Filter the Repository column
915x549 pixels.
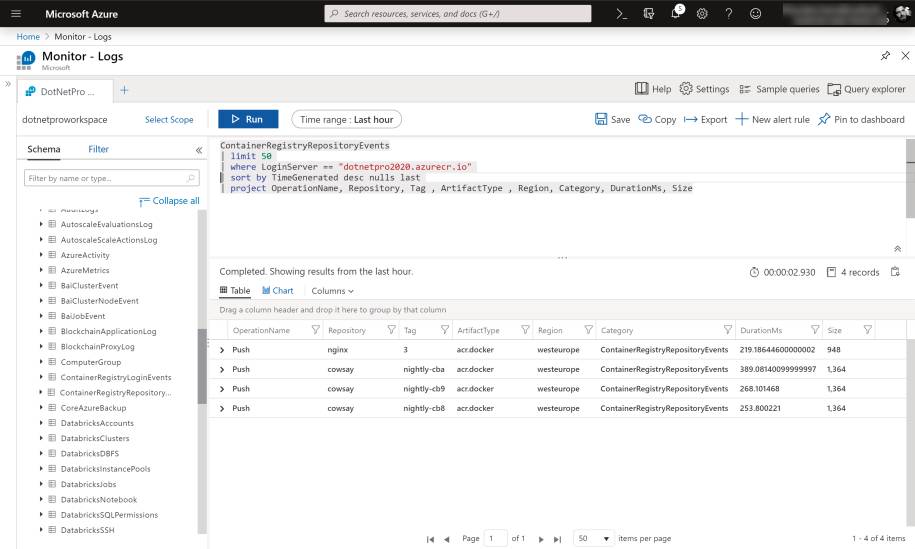pos(392,330)
